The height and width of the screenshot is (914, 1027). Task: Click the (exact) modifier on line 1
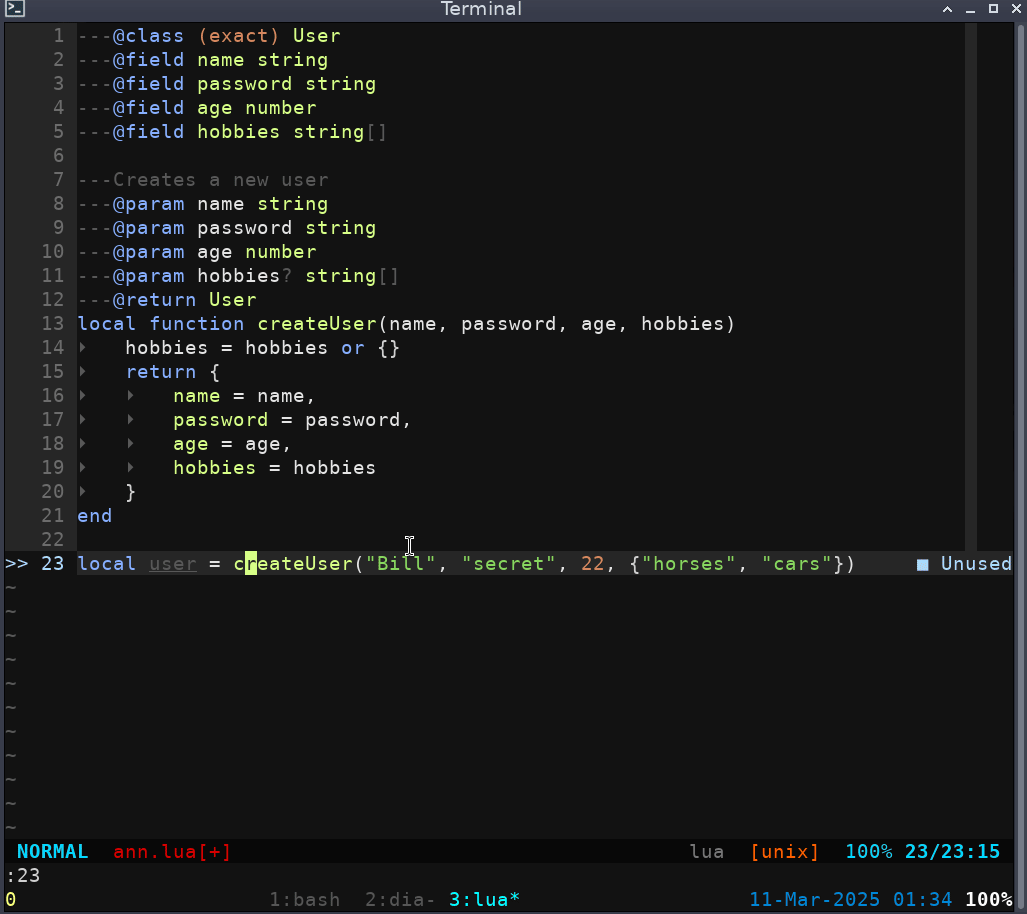(238, 35)
